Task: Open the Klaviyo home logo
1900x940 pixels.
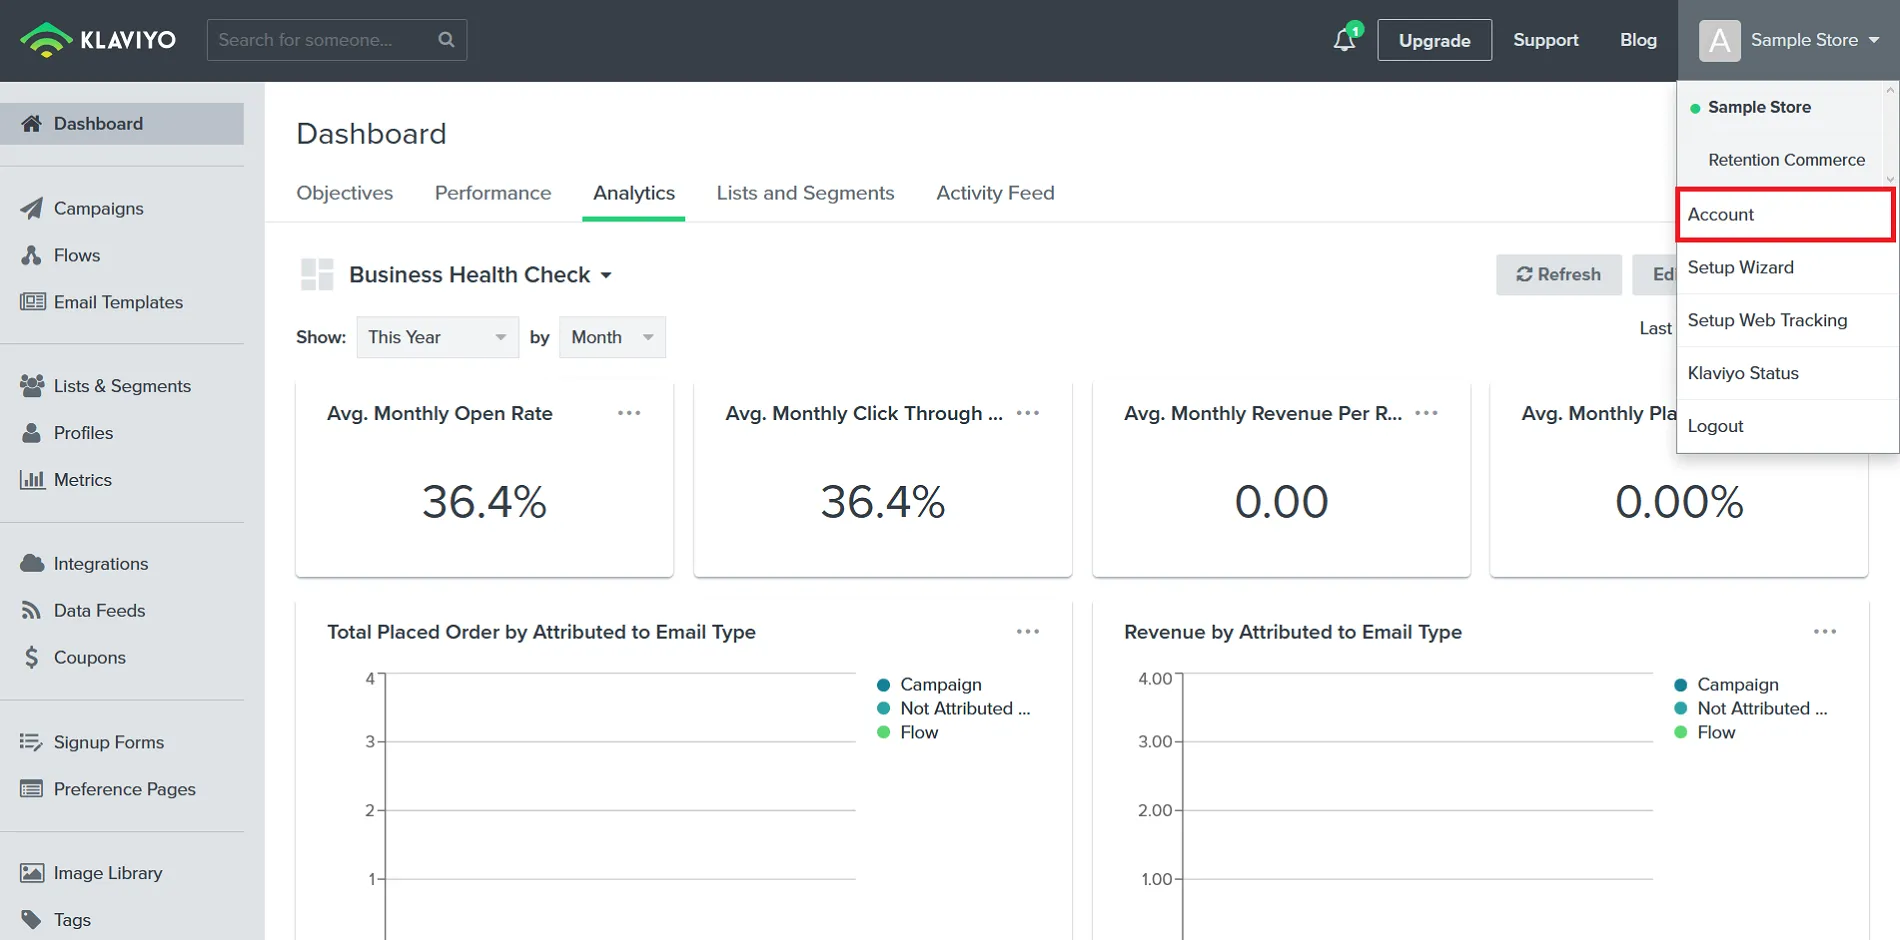Action: [x=96, y=39]
